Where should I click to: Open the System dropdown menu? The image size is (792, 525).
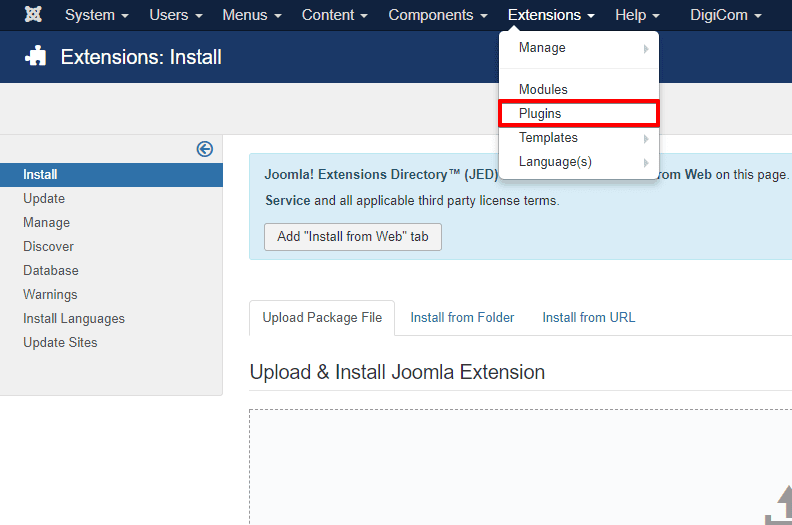click(96, 15)
